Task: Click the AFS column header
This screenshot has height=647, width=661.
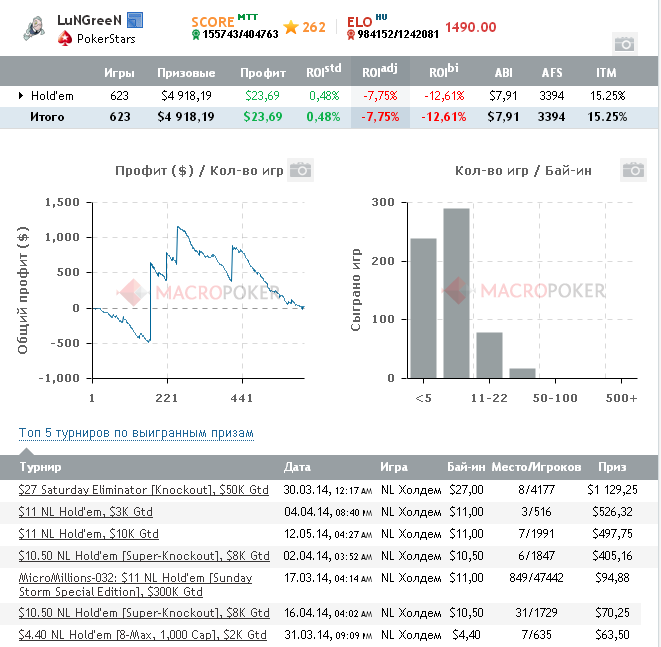Action: (x=552, y=73)
